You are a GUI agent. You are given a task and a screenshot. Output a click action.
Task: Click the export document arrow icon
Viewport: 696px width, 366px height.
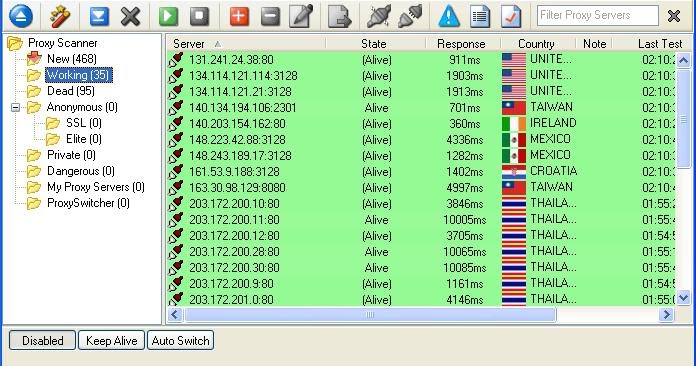(x=340, y=16)
